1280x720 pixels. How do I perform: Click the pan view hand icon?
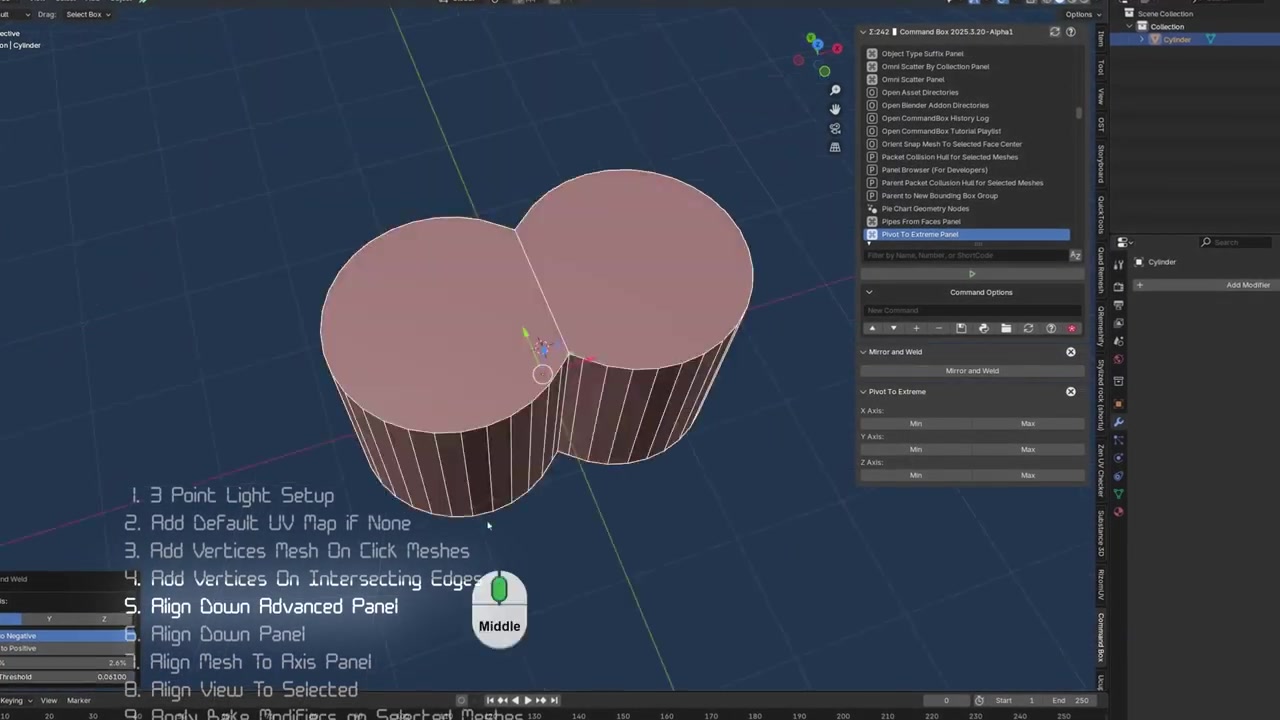coord(835,109)
